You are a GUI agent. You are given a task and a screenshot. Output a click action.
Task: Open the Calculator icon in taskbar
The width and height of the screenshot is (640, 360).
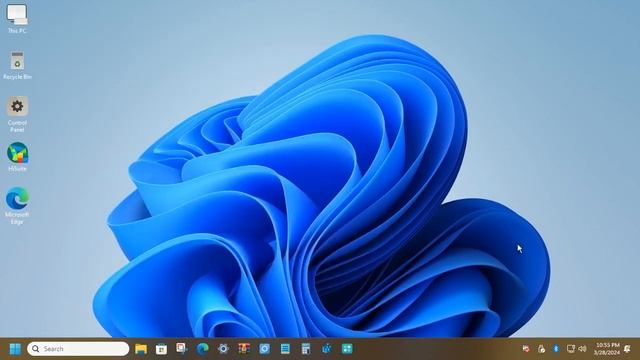[306, 349]
